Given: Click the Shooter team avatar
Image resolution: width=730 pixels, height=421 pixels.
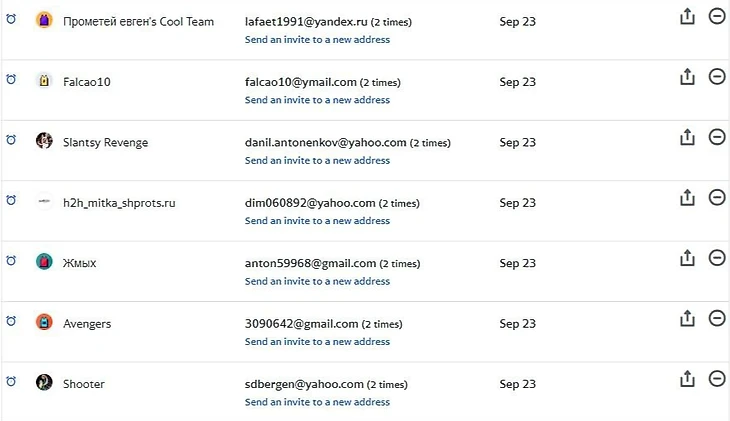Looking at the screenshot, I should pyautogui.click(x=44, y=382).
